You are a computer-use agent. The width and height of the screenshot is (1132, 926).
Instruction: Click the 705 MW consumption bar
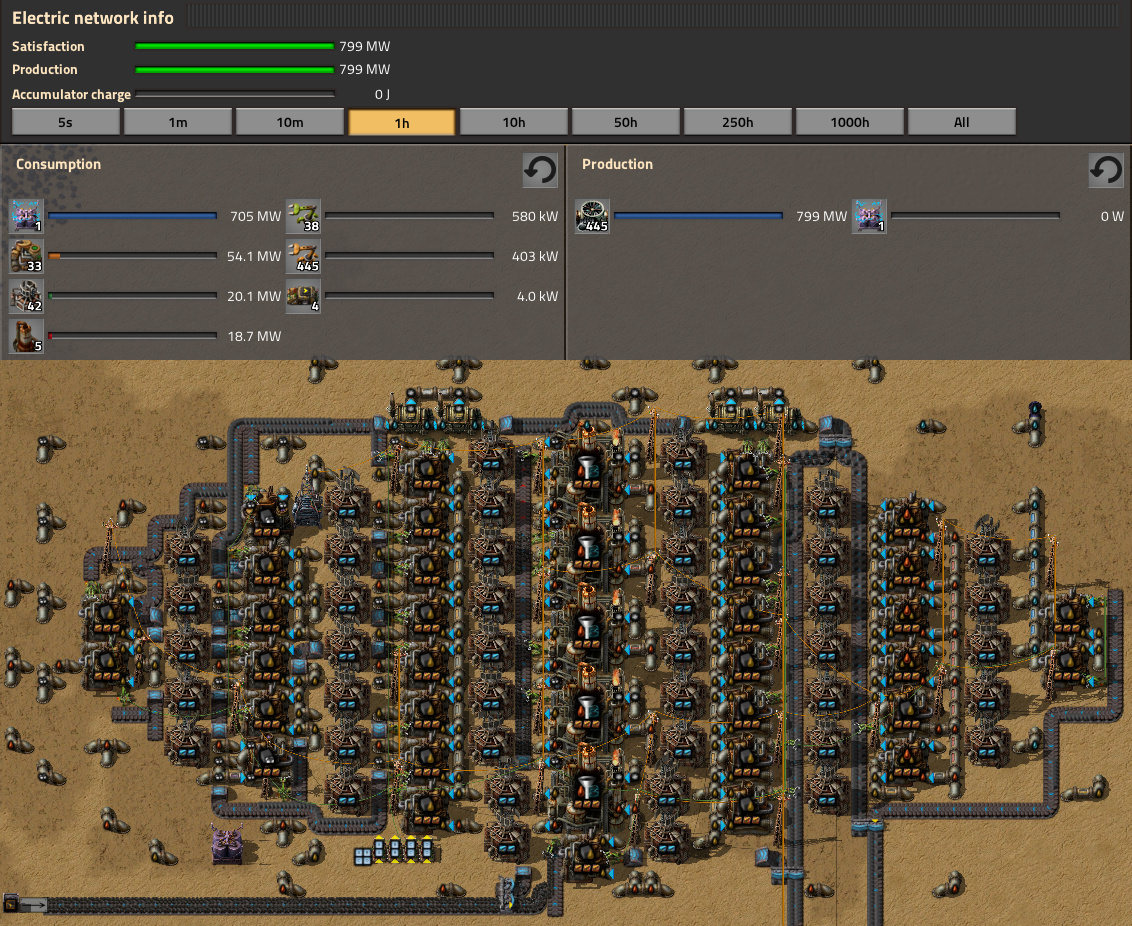click(x=133, y=216)
